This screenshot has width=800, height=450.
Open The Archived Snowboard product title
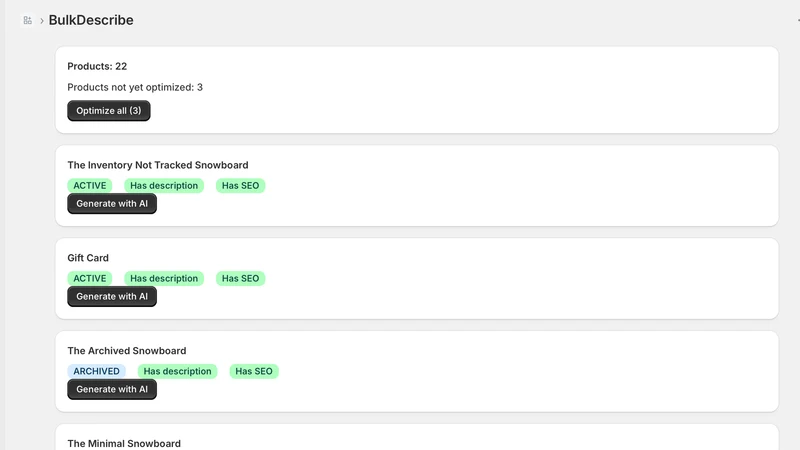point(127,351)
